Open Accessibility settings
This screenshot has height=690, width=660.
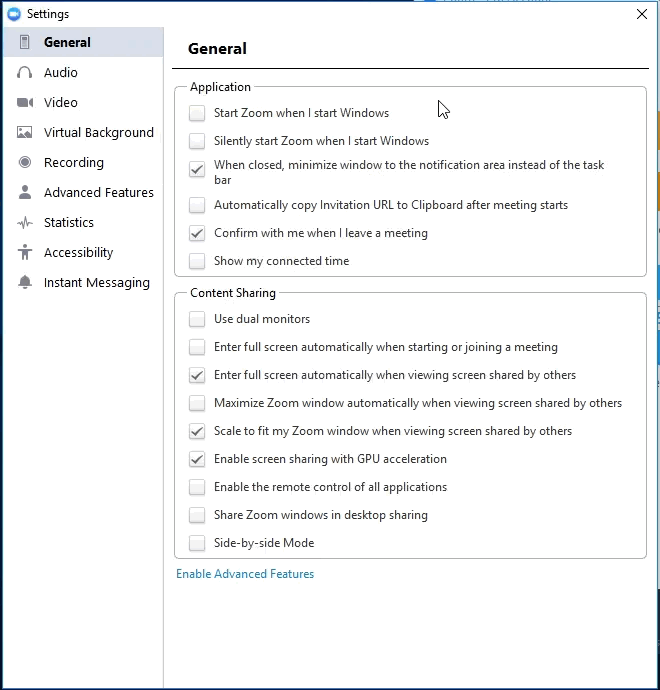click(84, 252)
